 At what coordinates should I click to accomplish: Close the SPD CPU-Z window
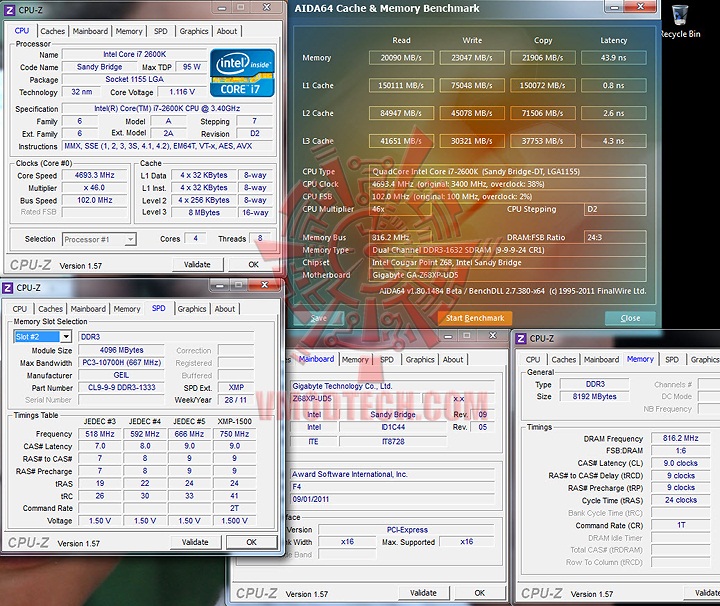point(264,285)
